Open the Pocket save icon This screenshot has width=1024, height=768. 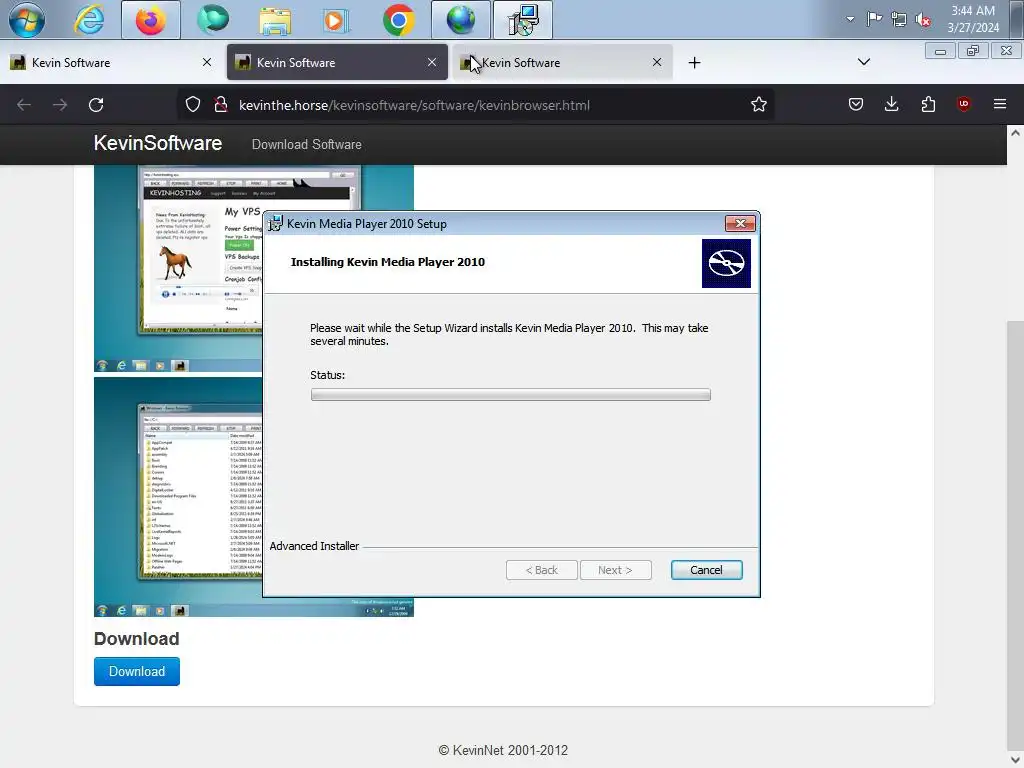856,104
